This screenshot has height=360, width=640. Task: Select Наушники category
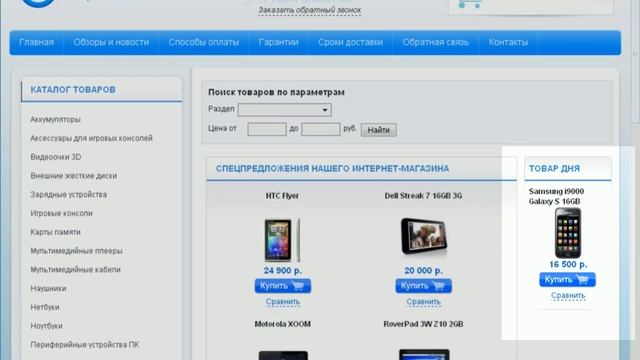point(48,289)
